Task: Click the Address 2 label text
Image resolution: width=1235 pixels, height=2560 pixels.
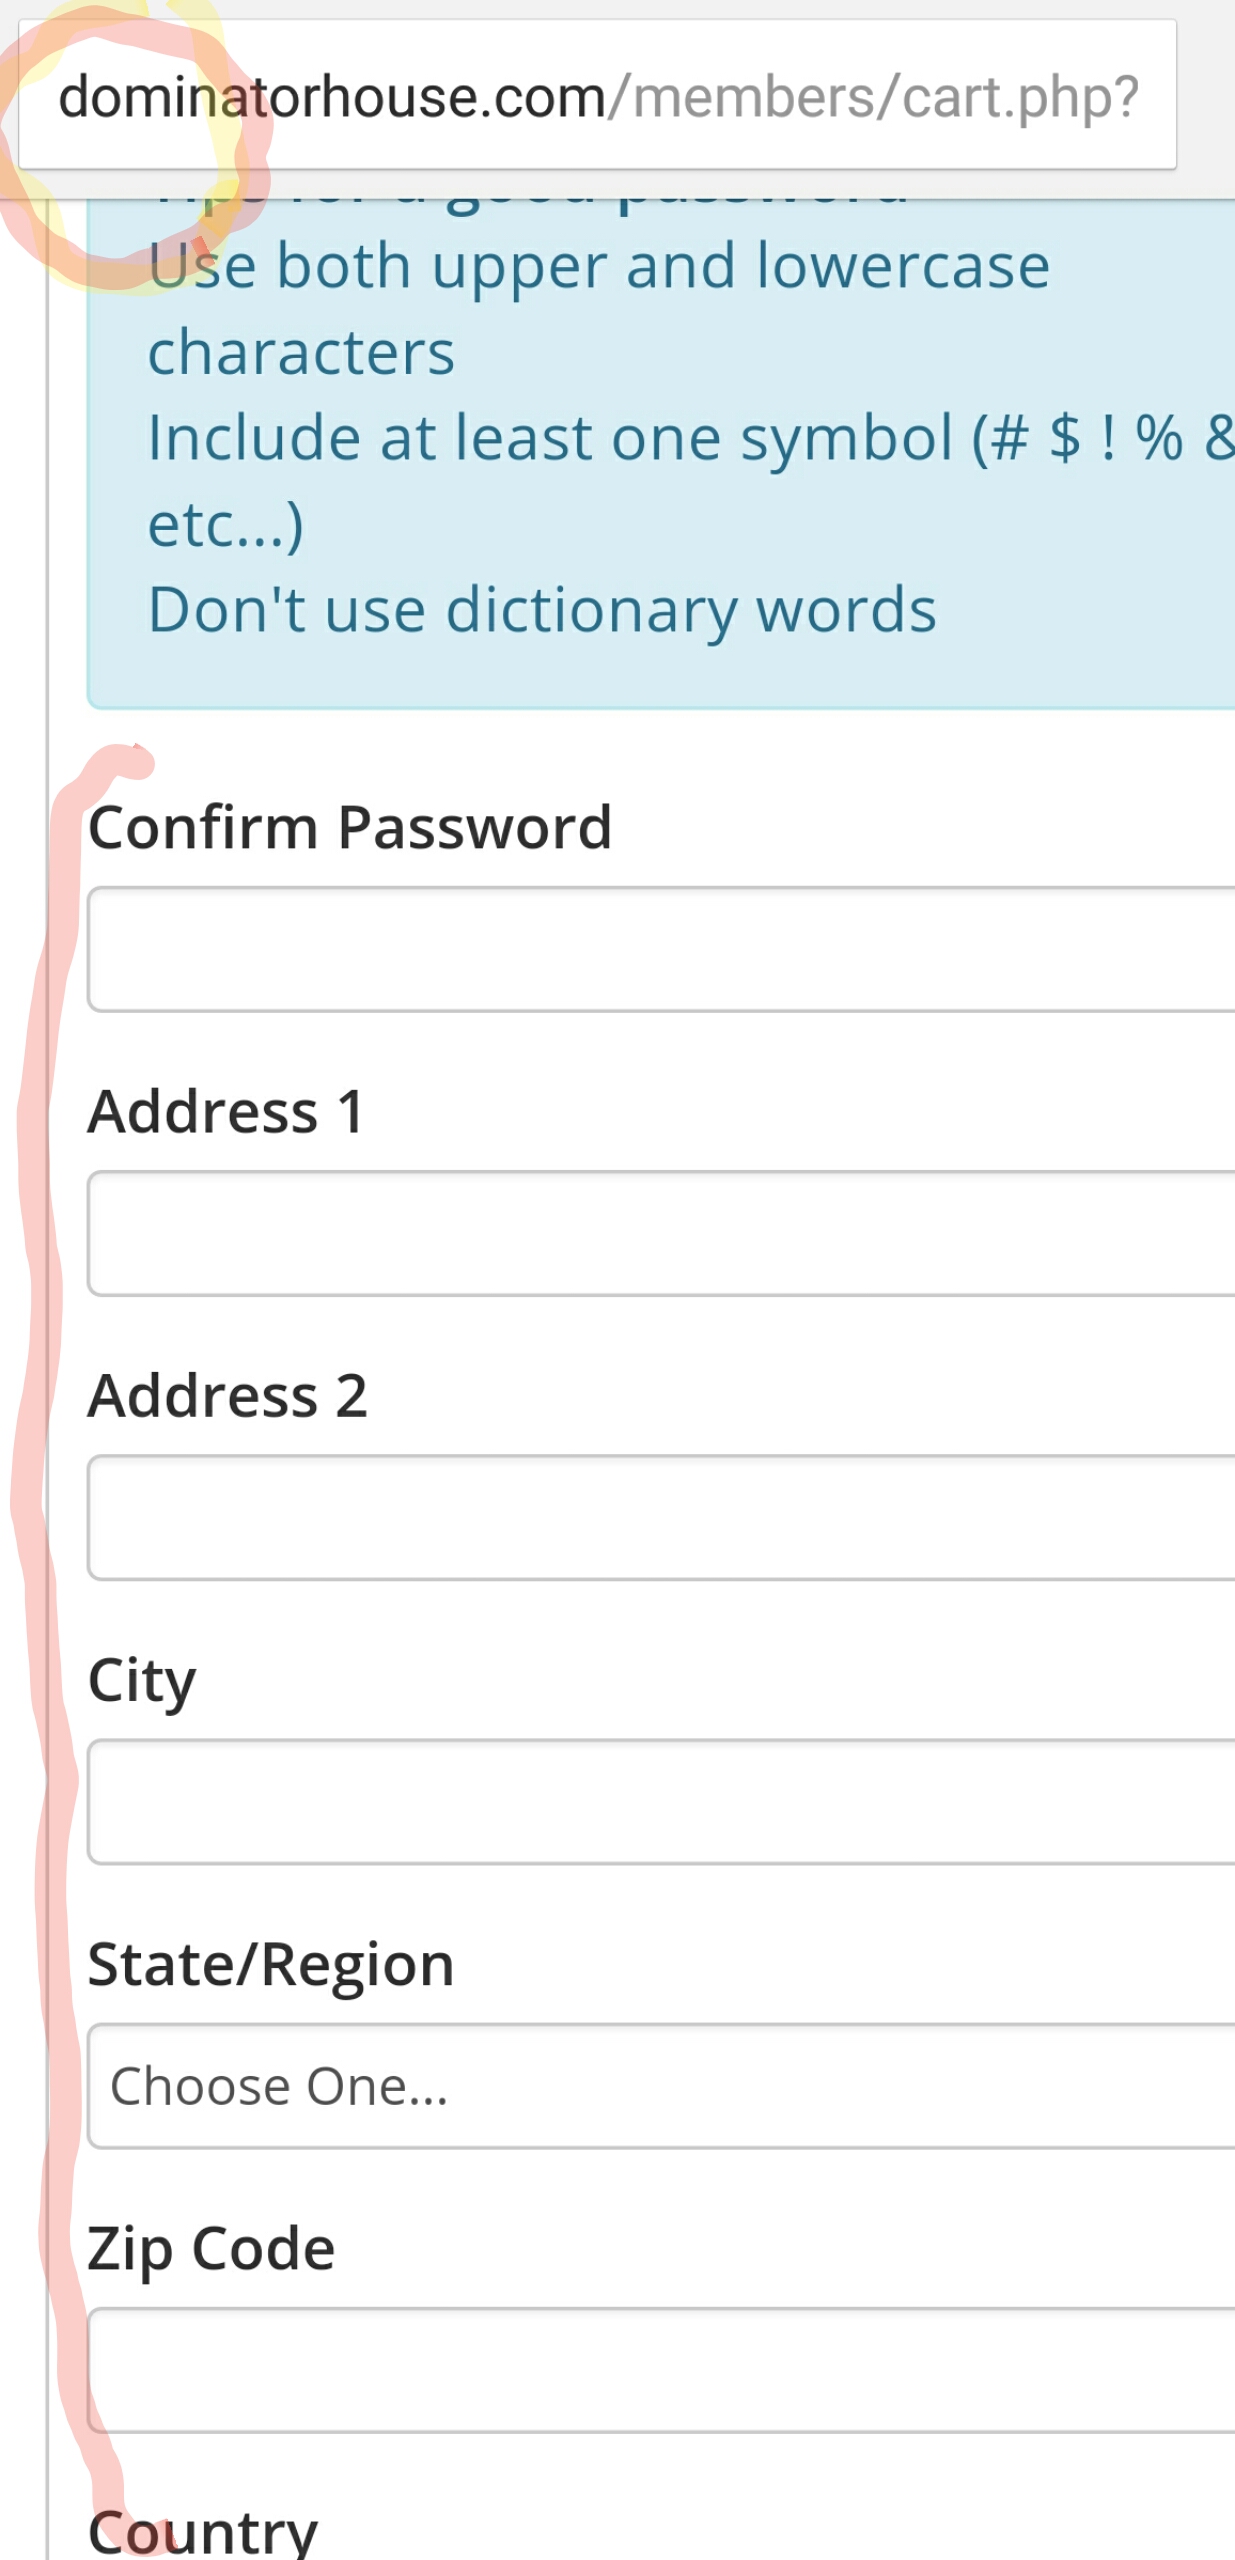Action: tap(228, 1395)
